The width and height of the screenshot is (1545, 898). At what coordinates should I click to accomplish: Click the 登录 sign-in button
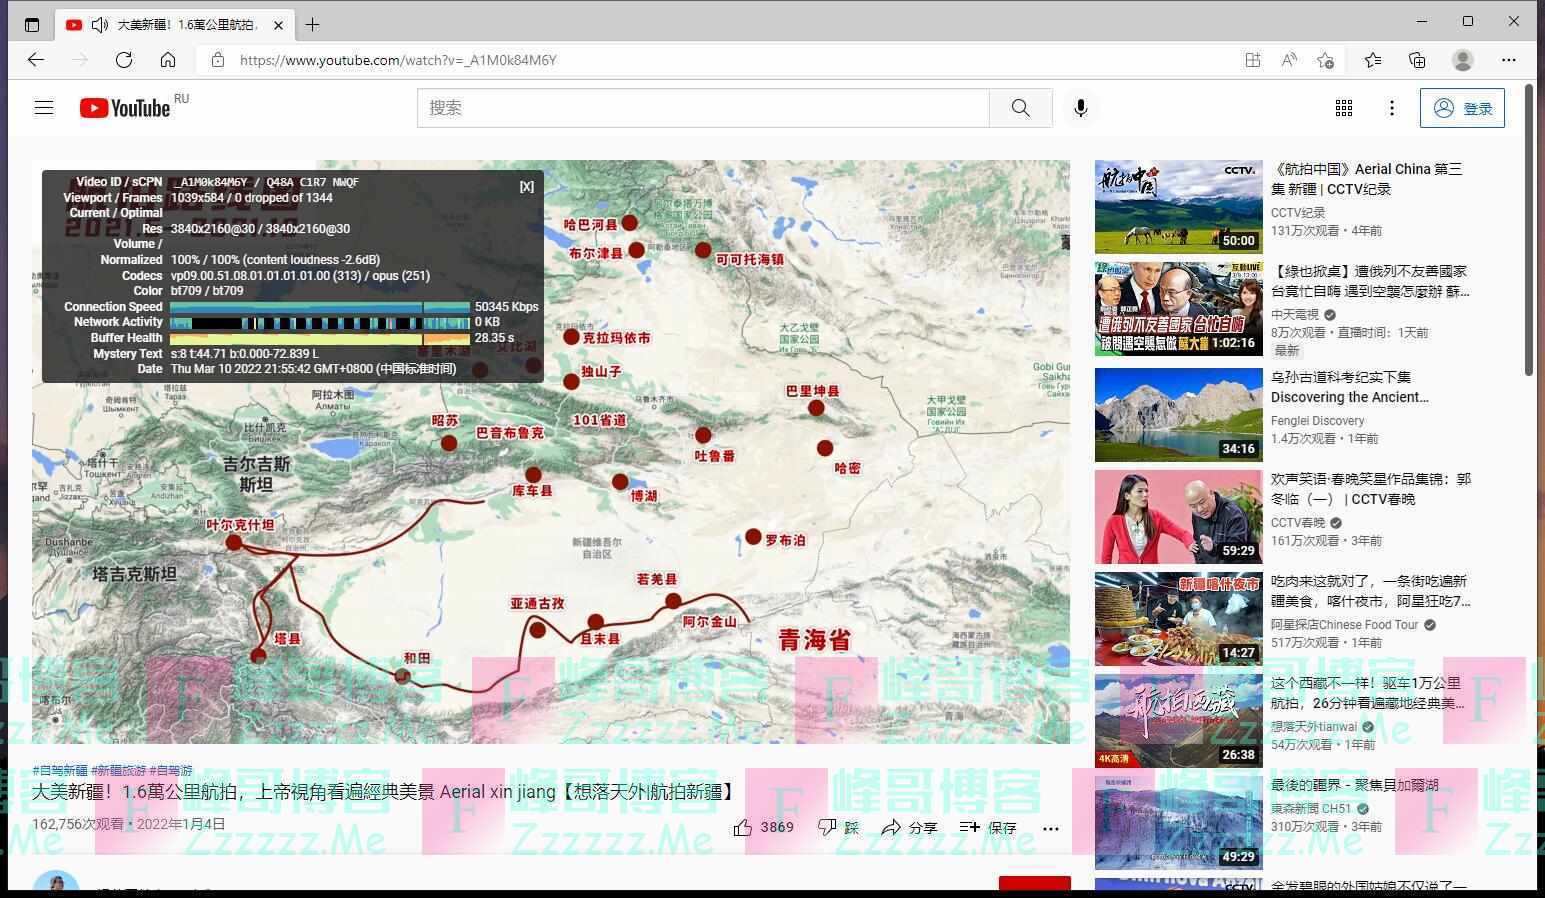tap(1462, 108)
